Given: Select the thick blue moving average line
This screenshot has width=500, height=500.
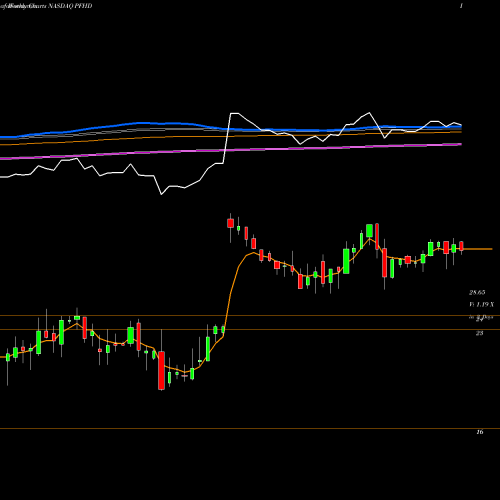Looking at the screenshot, I should tap(231, 129).
